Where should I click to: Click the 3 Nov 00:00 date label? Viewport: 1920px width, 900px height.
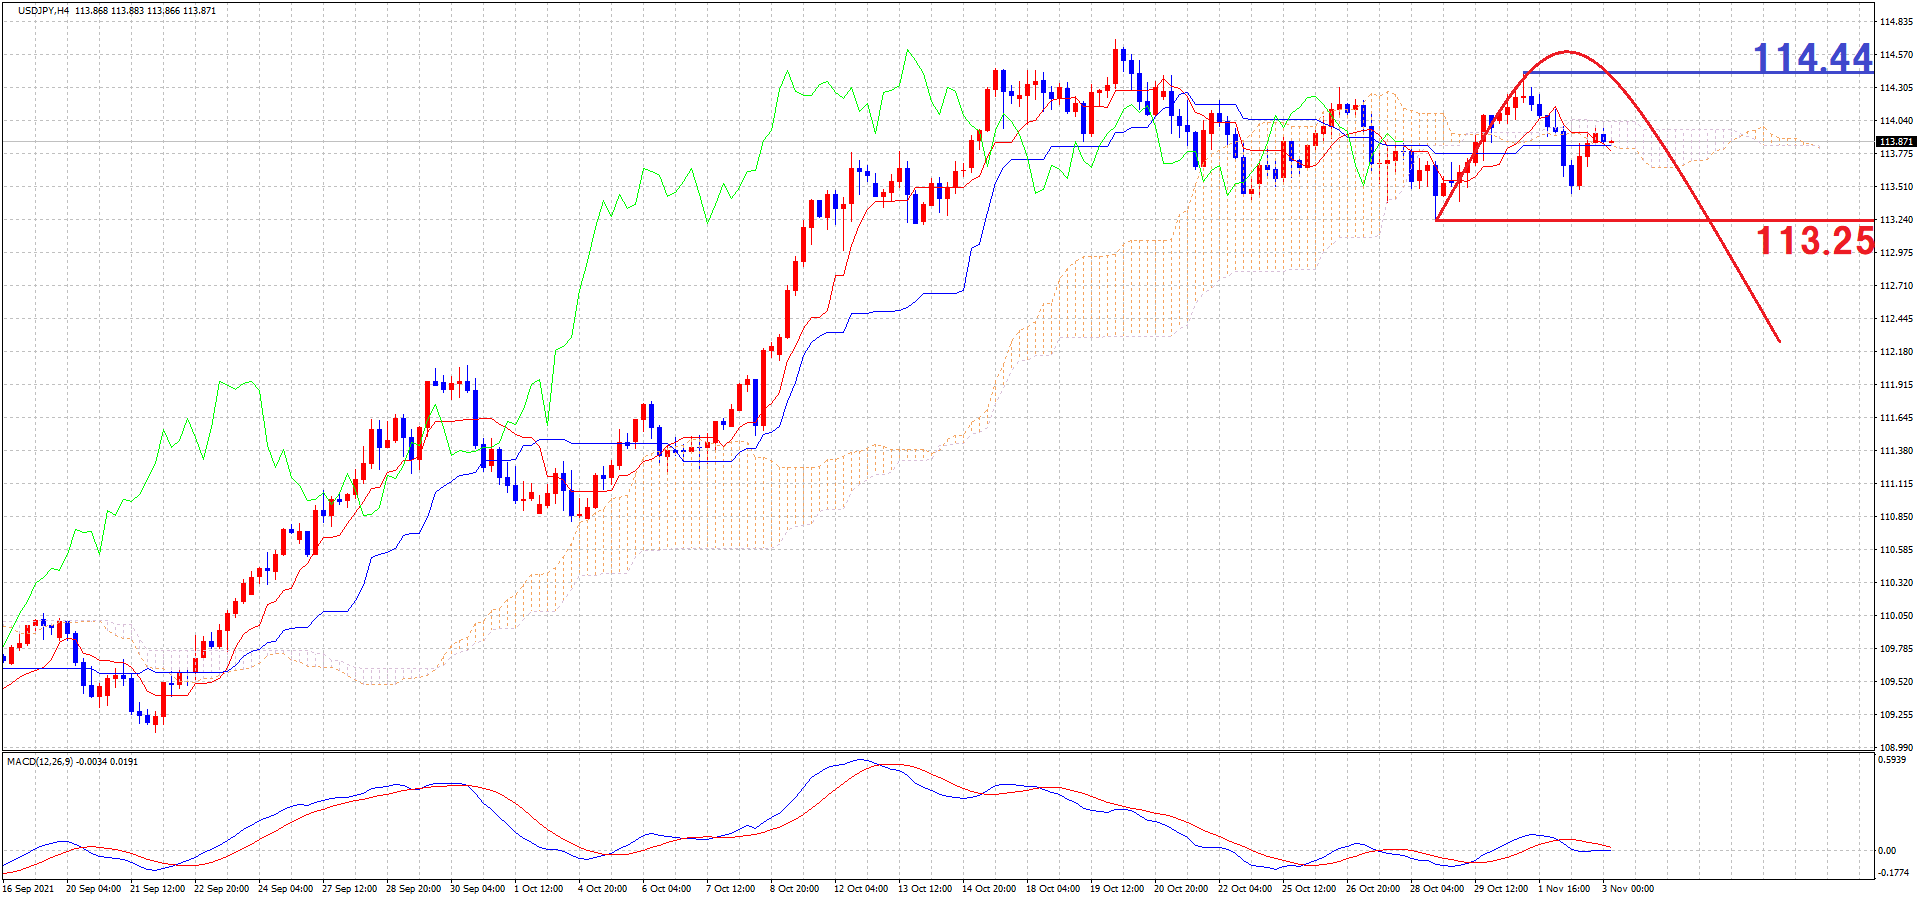[1628, 889]
